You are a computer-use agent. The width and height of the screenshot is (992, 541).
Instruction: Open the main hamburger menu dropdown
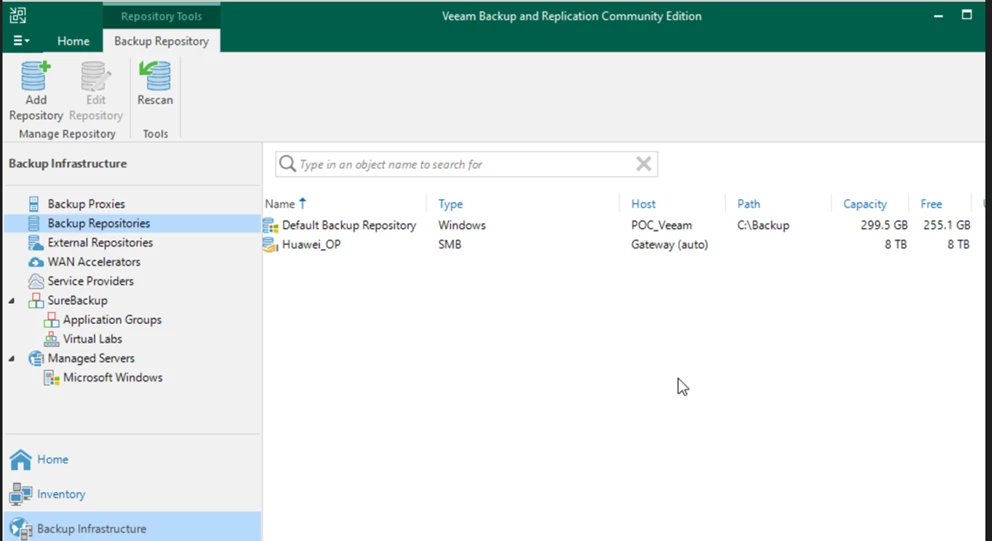coord(21,40)
